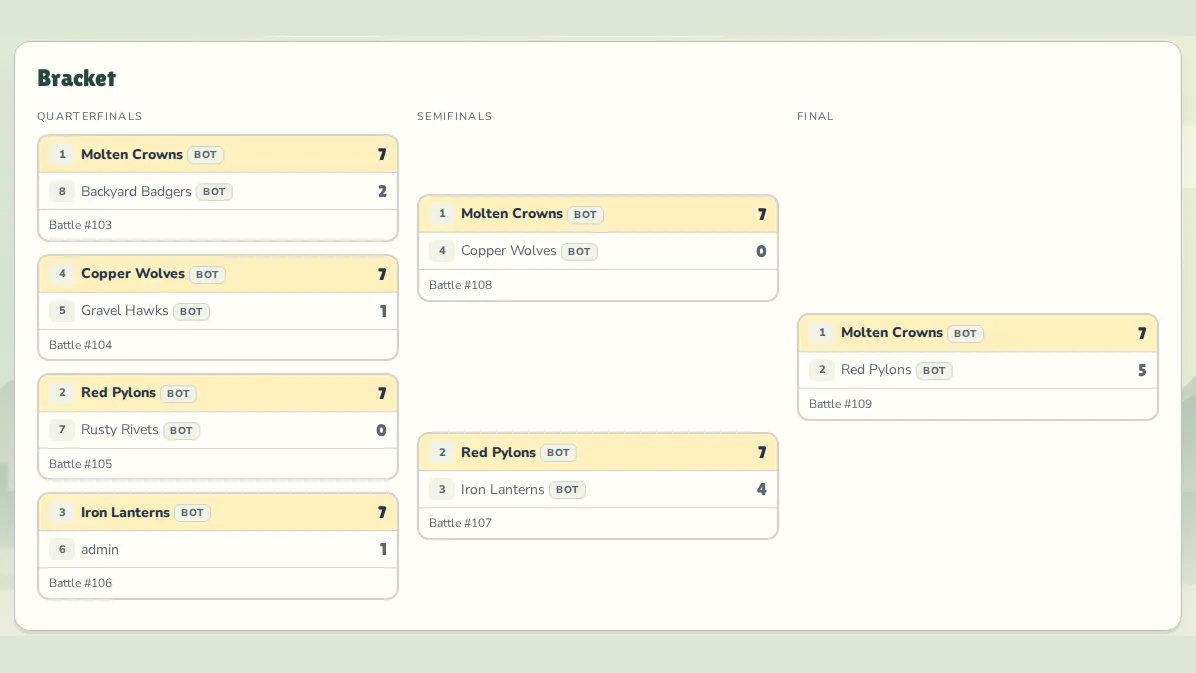The image size is (1196, 673).
Task: Click Red Pylons score 5 in final
Action: [x=1142, y=370]
